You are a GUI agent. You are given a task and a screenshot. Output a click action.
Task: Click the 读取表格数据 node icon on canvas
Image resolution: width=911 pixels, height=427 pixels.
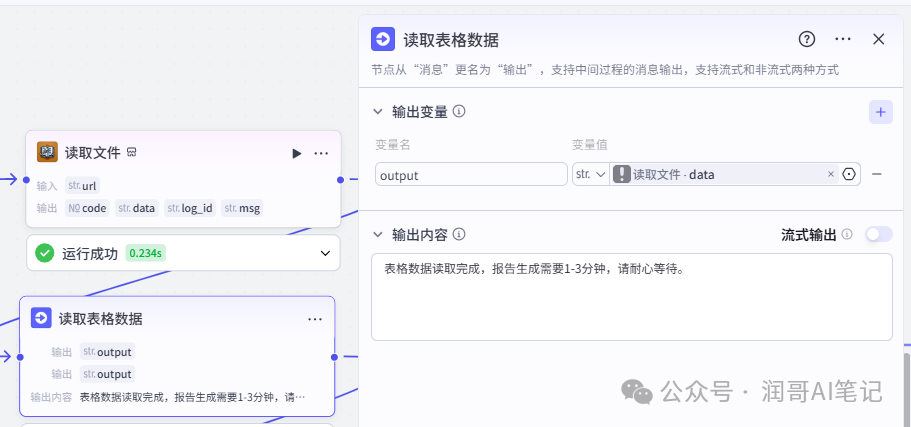[x=41, y=318]
